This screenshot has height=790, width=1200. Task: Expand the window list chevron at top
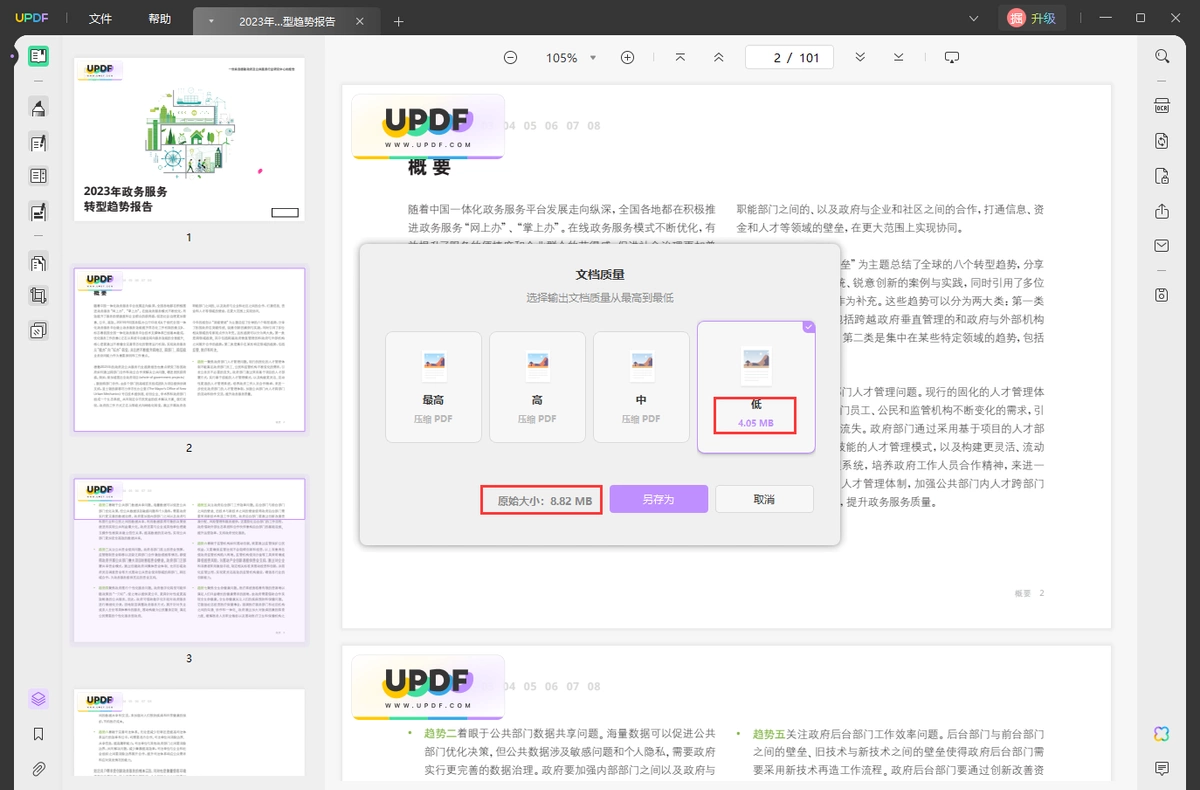pyautogui.click(x=974, y=19)
